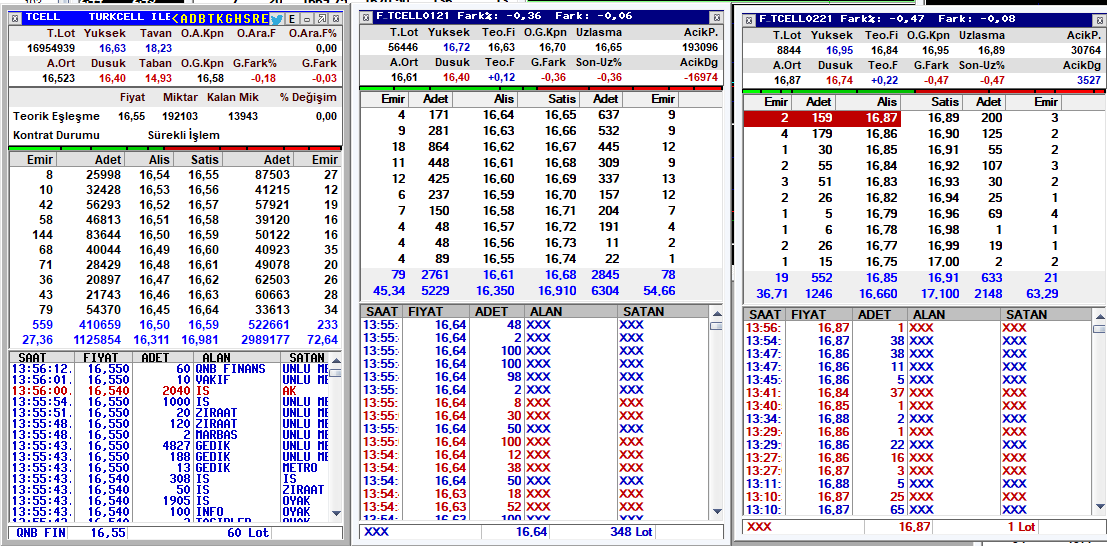Open system menu icon of F_TCELL0121 window

(366, 17)
